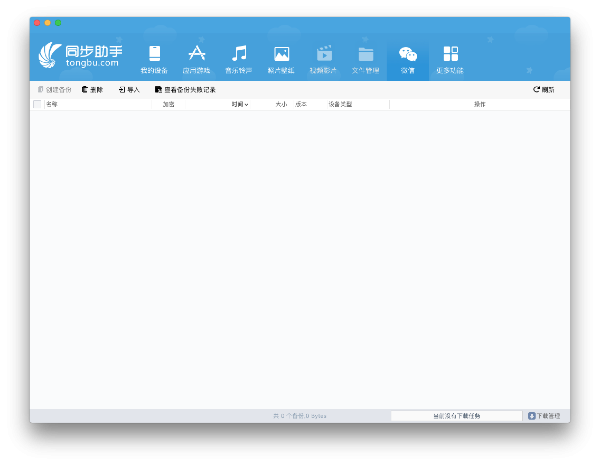Click the 设备类型 device type column header
Viewport: 600px width, 465px height.
click(340, 104)
